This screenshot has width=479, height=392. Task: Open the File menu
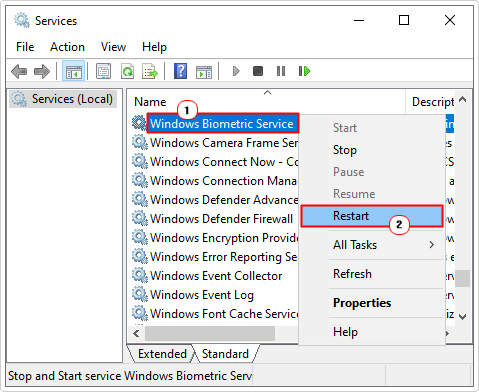[25, 47]
